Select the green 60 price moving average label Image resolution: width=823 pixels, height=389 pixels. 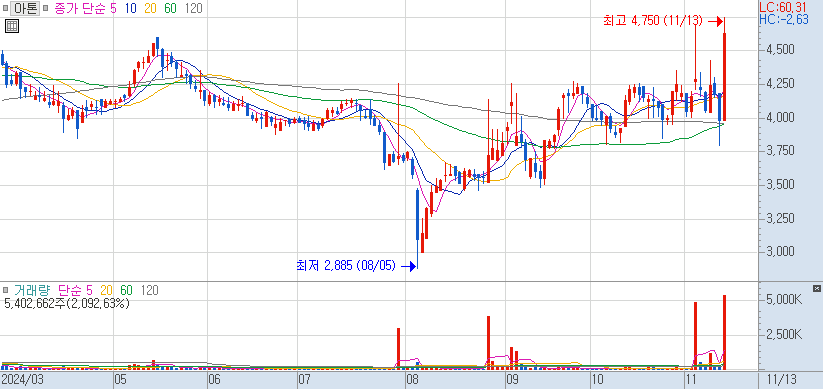tap(171, 9)
